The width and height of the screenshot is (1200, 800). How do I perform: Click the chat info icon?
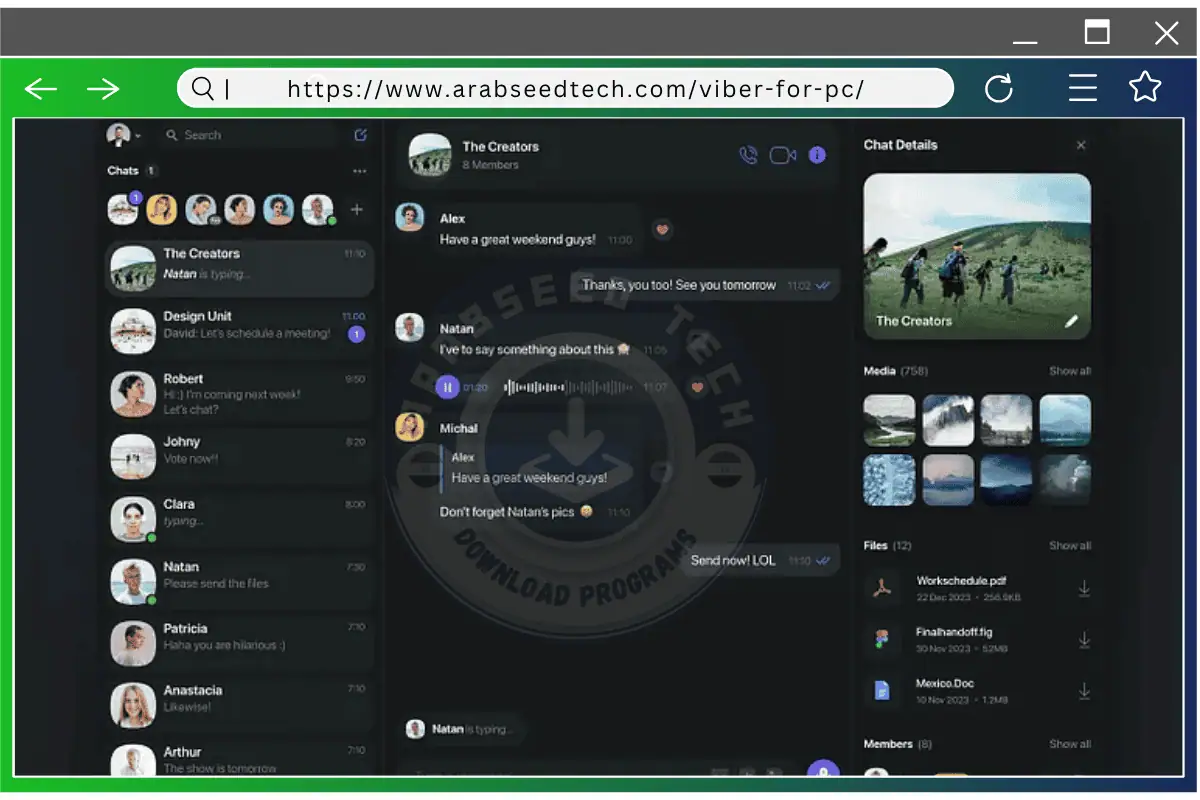(x=817, y=155)
